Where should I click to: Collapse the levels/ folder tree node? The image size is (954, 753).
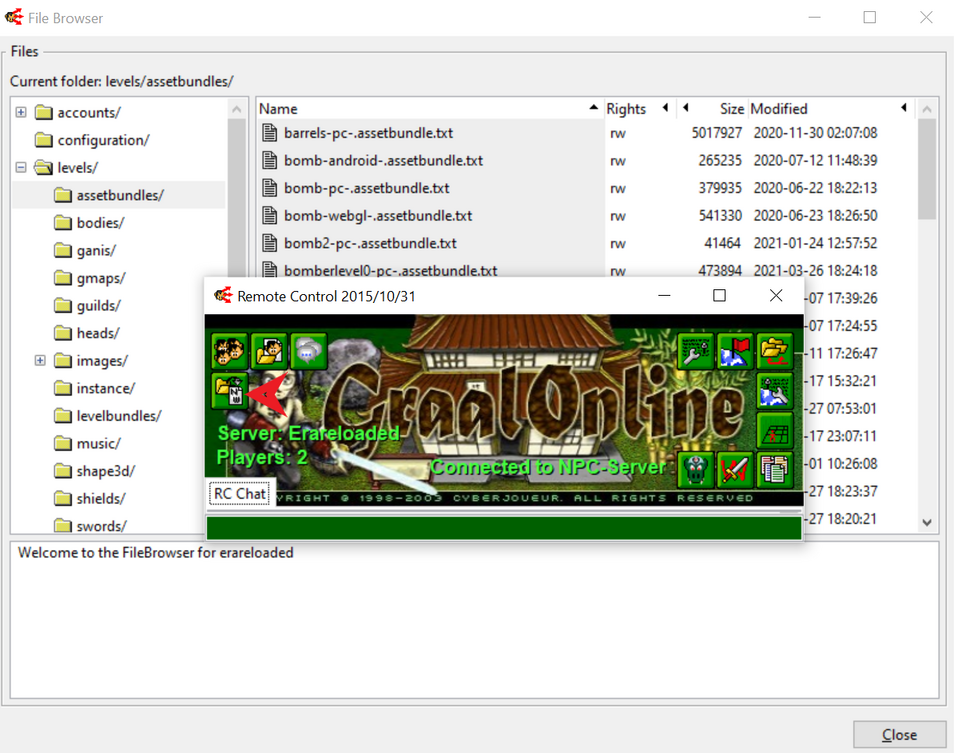pyautogui.click(x=21, y=168)
